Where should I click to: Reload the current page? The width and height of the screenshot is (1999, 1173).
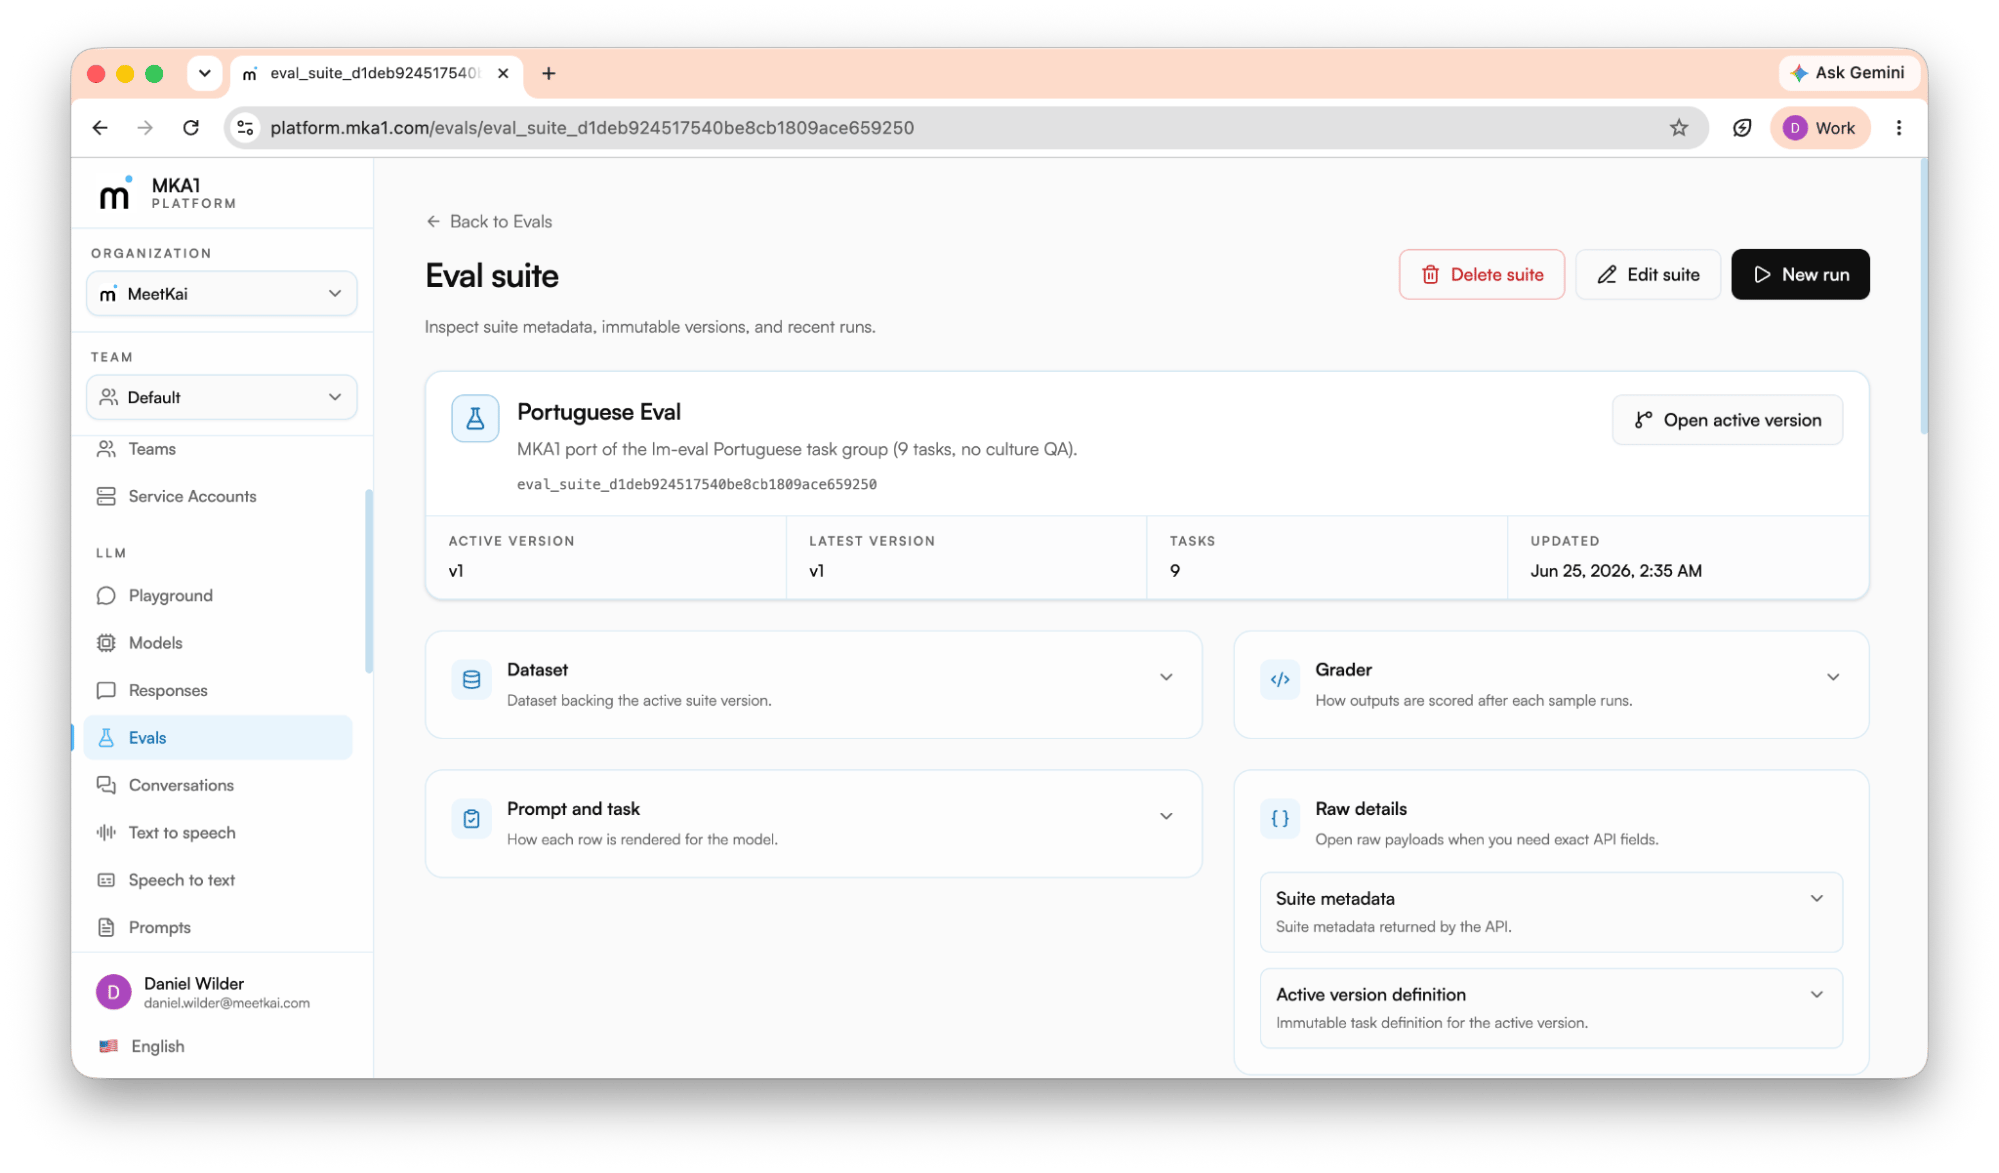191,128
